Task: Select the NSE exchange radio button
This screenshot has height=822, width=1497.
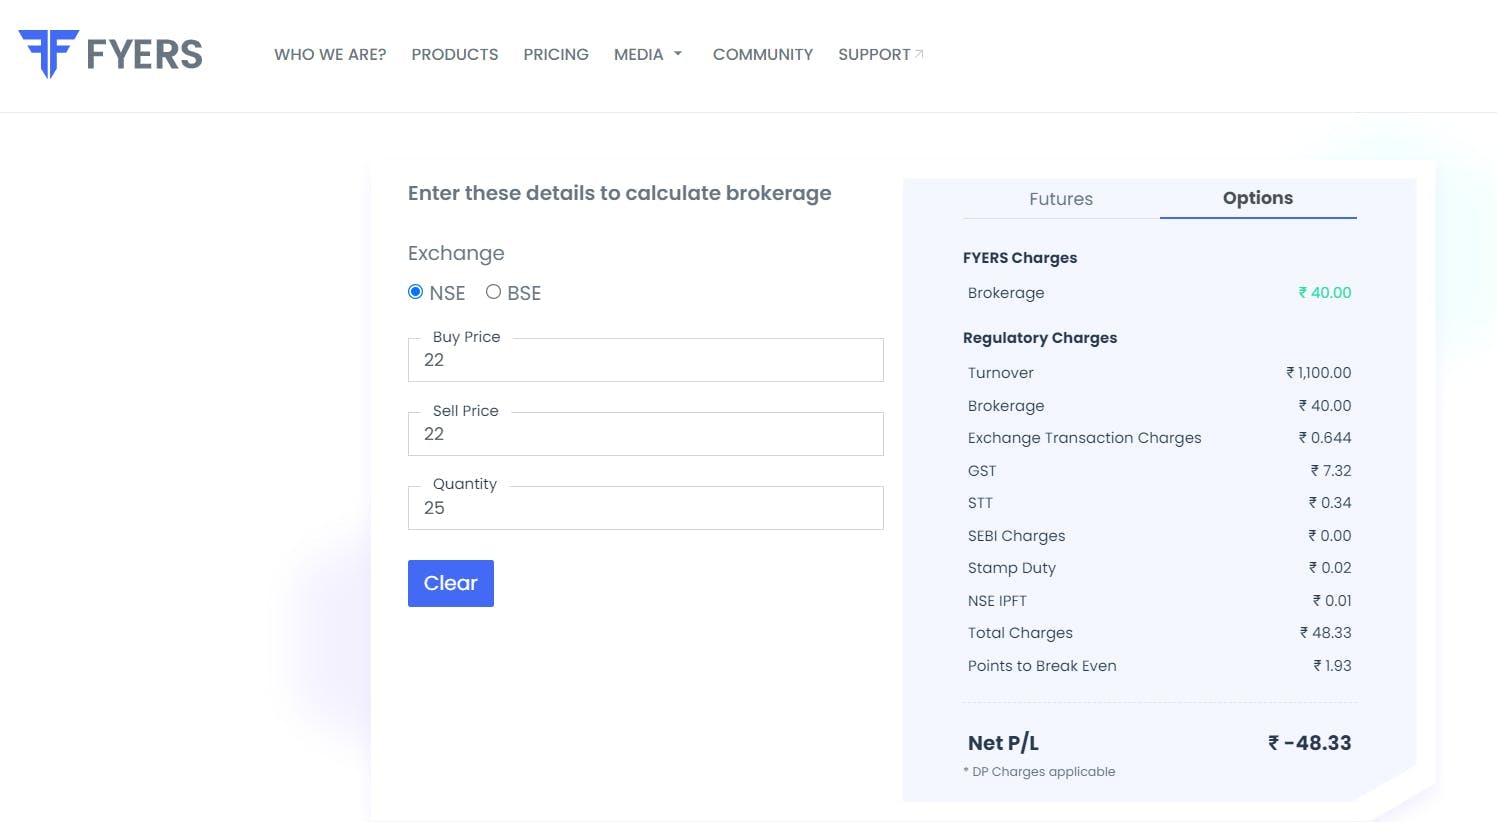Action: point(416,292)
